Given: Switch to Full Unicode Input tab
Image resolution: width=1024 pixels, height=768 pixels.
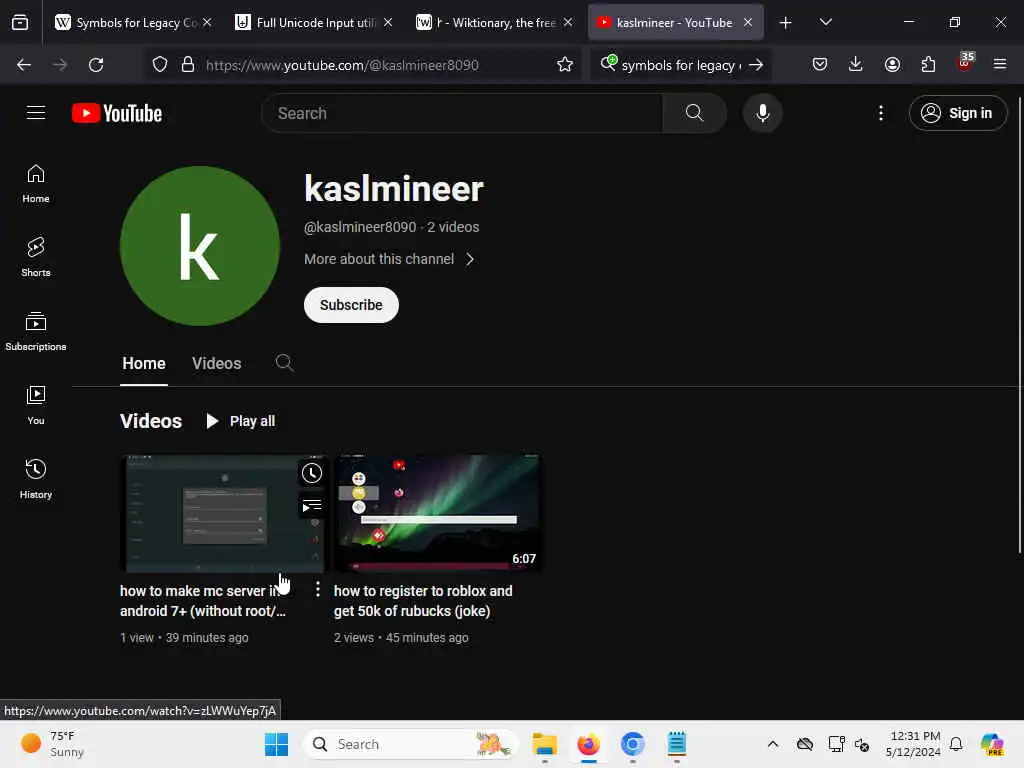Looking at the screenshot, I should point(307,23).
